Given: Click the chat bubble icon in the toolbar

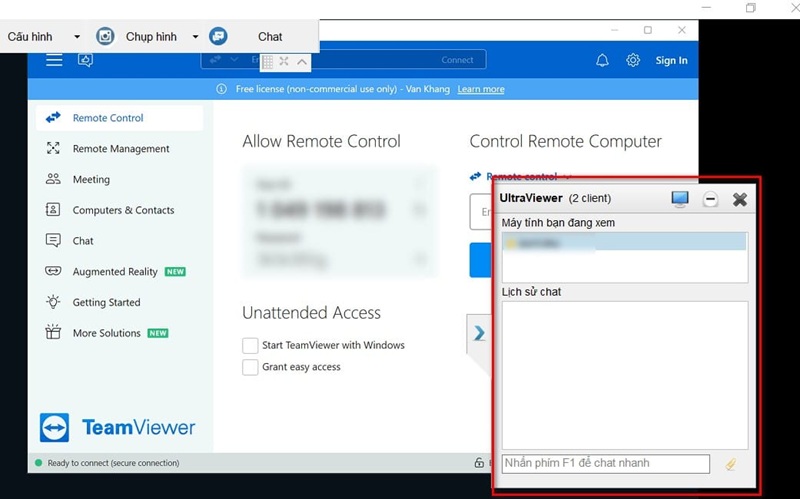Looking at the screenshot, I should click(218, 36).
